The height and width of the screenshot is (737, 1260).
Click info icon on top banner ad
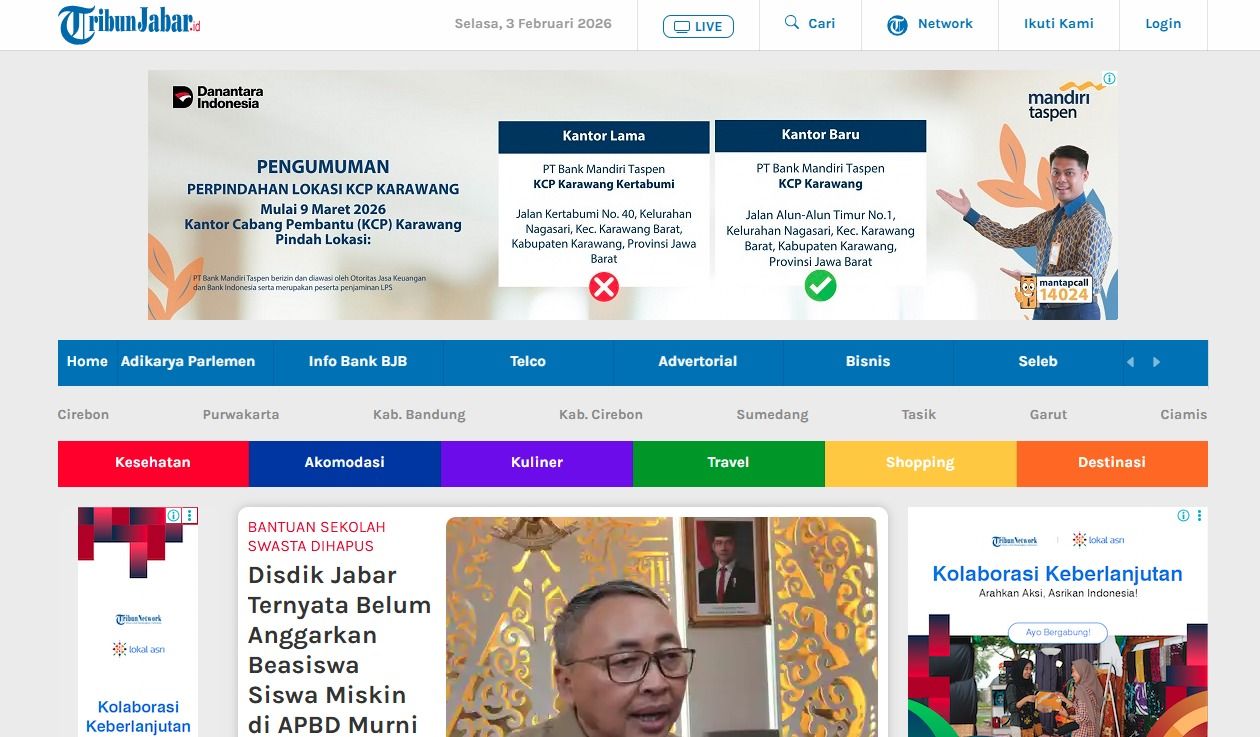(x=1109, y=78)
